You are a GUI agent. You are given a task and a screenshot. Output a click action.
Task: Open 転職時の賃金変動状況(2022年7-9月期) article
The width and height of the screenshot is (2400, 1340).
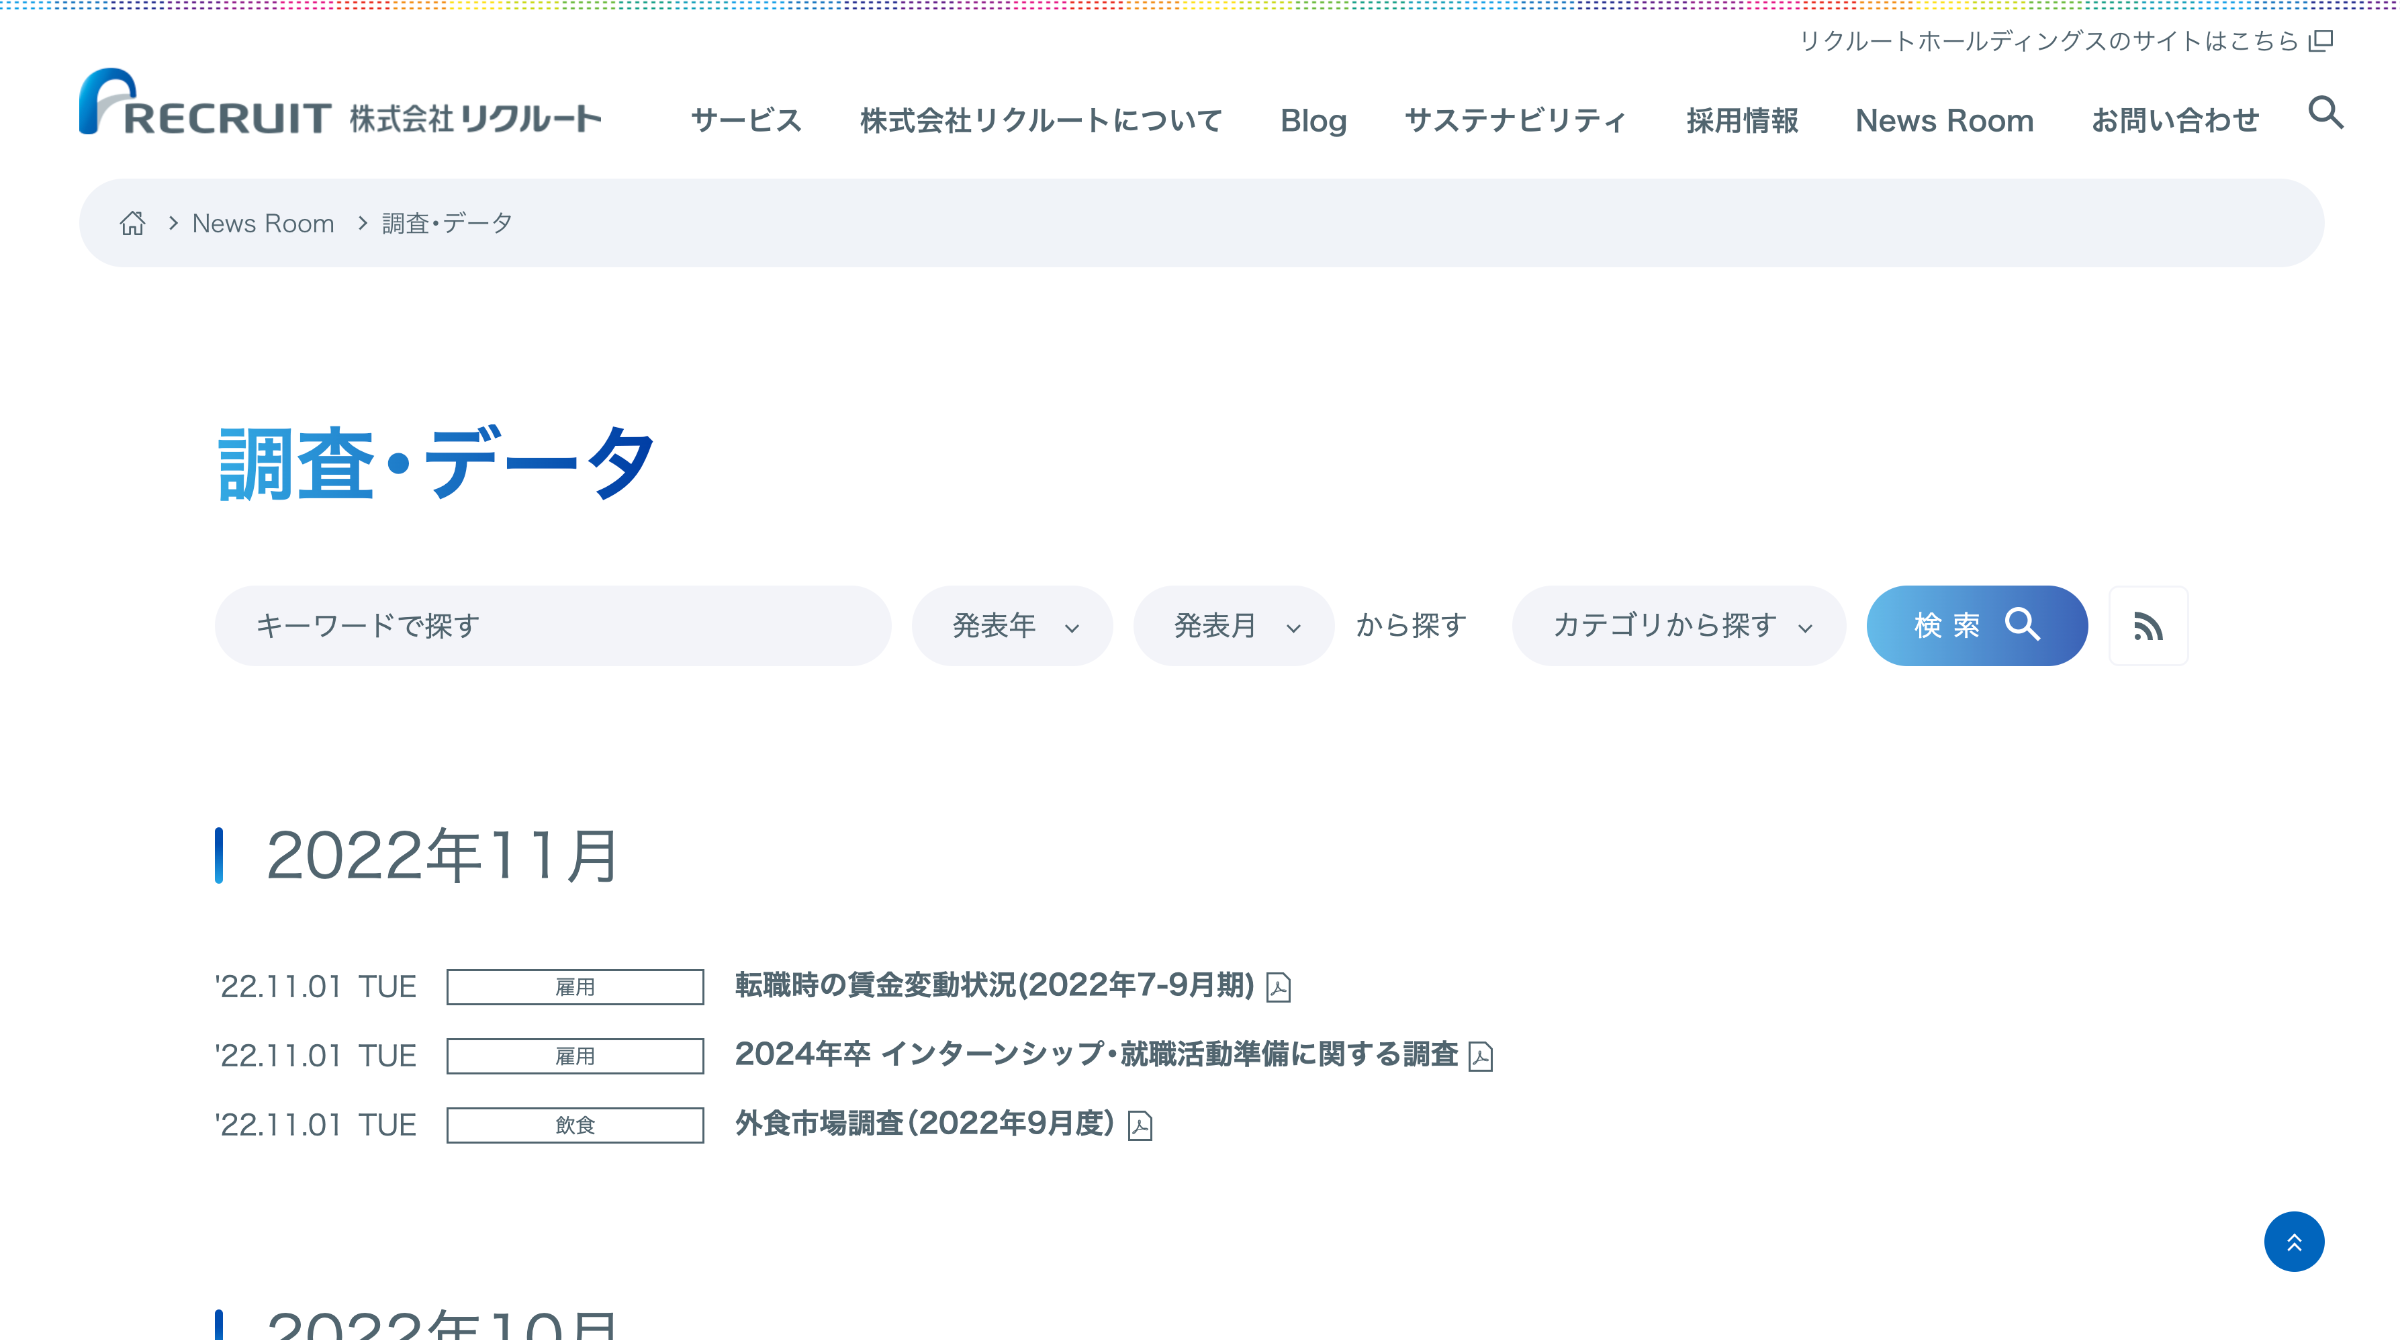[994, 986]
